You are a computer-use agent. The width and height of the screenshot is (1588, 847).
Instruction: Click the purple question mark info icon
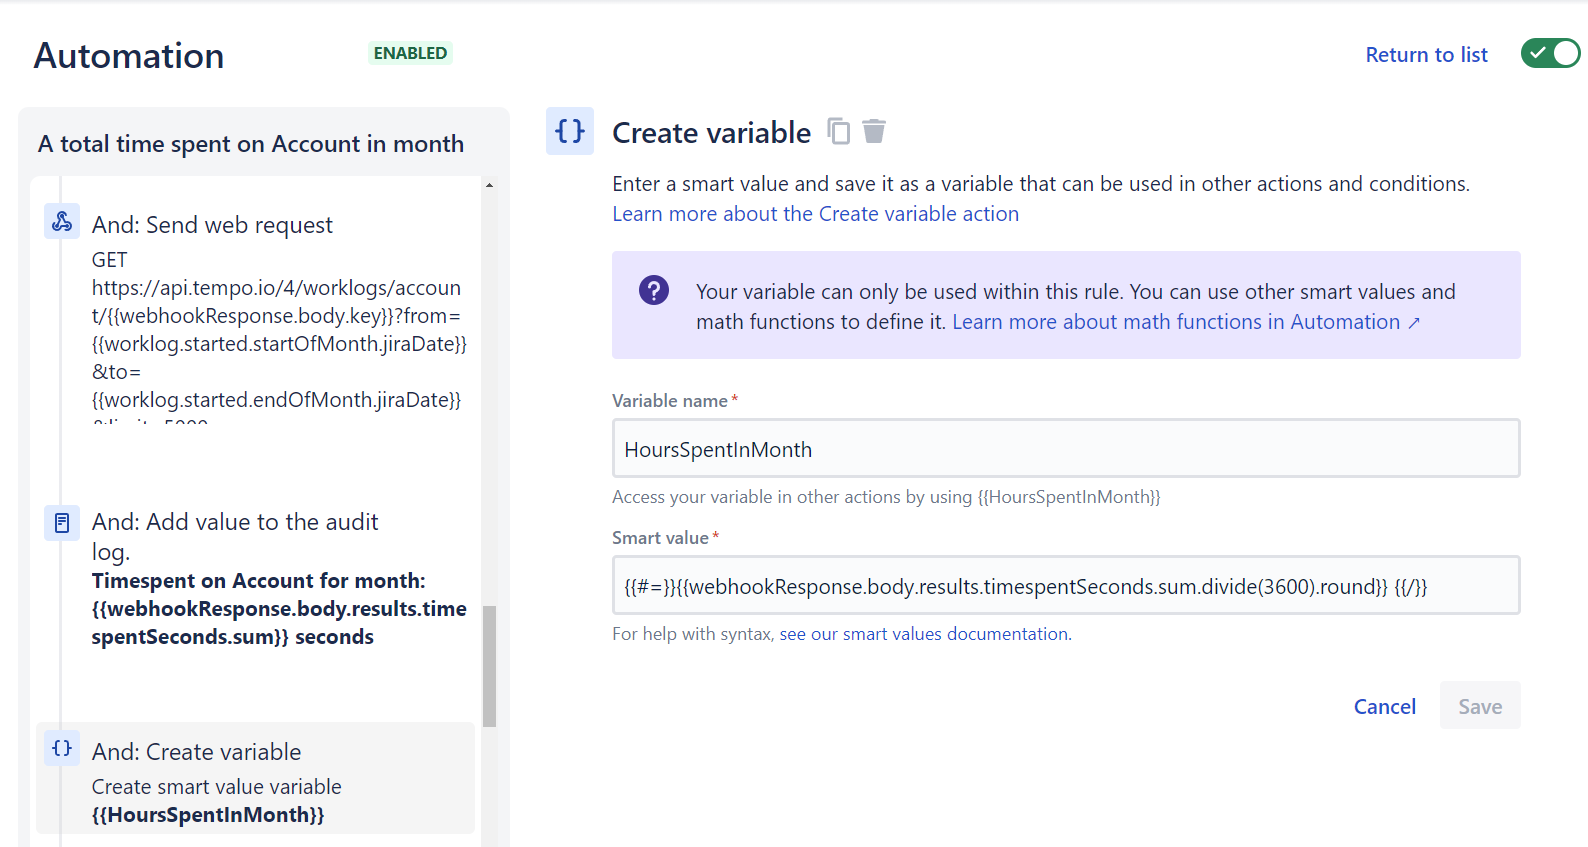pos(654,291)
